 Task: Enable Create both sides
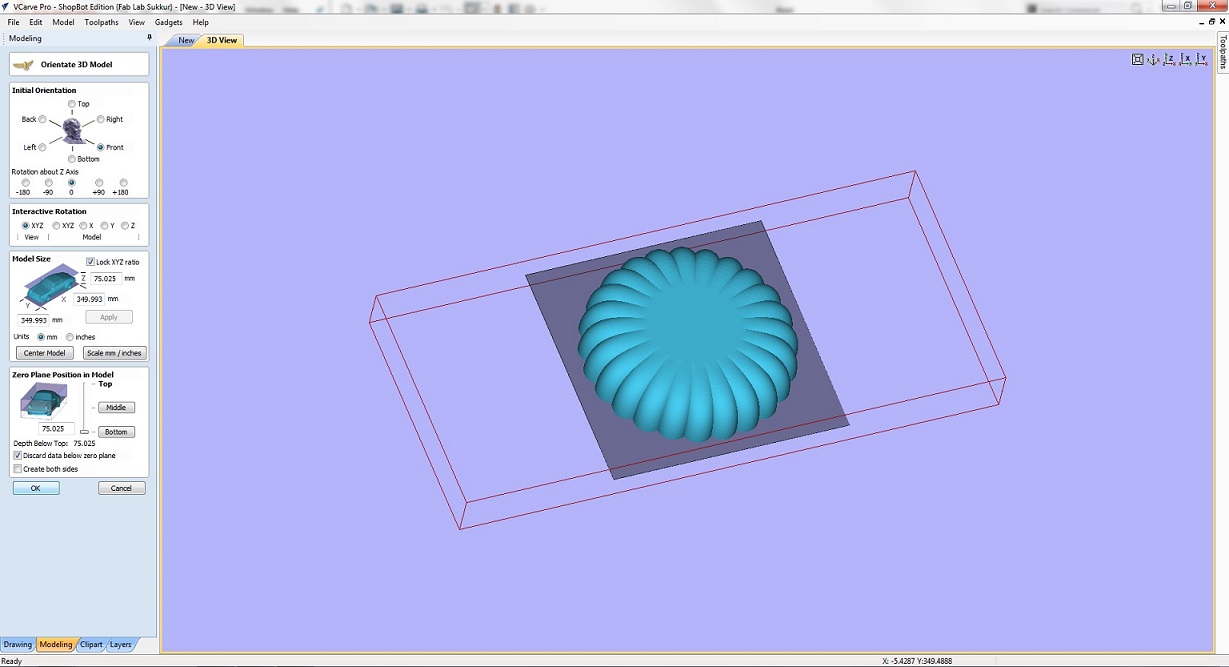[18, 469]
